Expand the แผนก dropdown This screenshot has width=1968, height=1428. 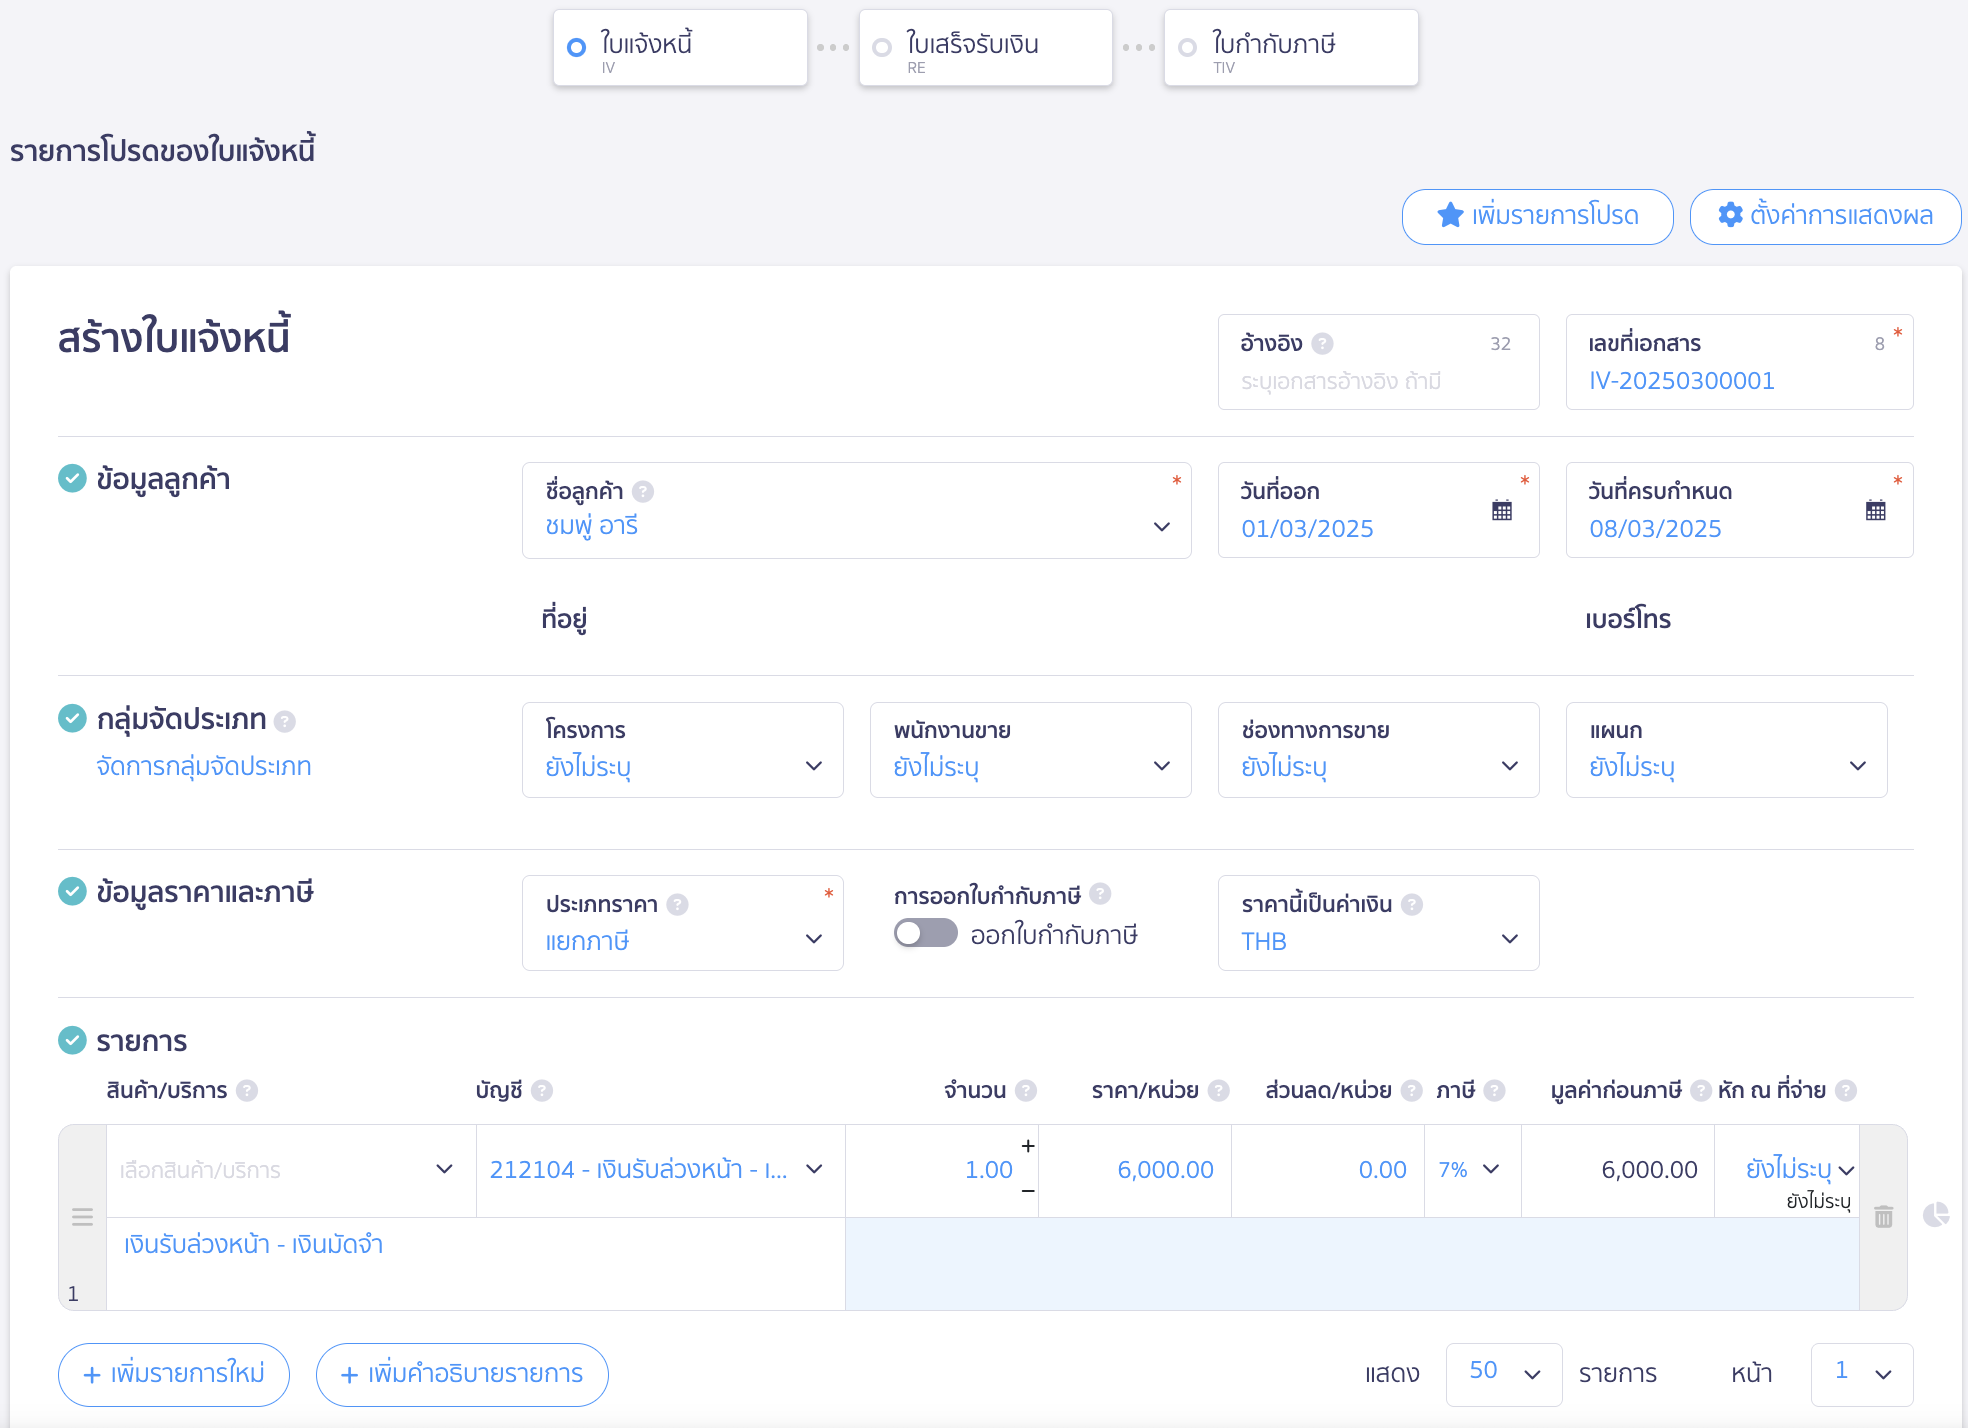coord(1726,750)
